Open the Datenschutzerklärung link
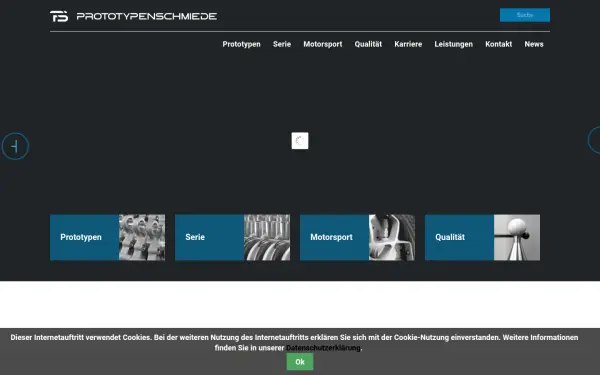The image size is (600, 375). pyautogui.click(x=323, y=348)
